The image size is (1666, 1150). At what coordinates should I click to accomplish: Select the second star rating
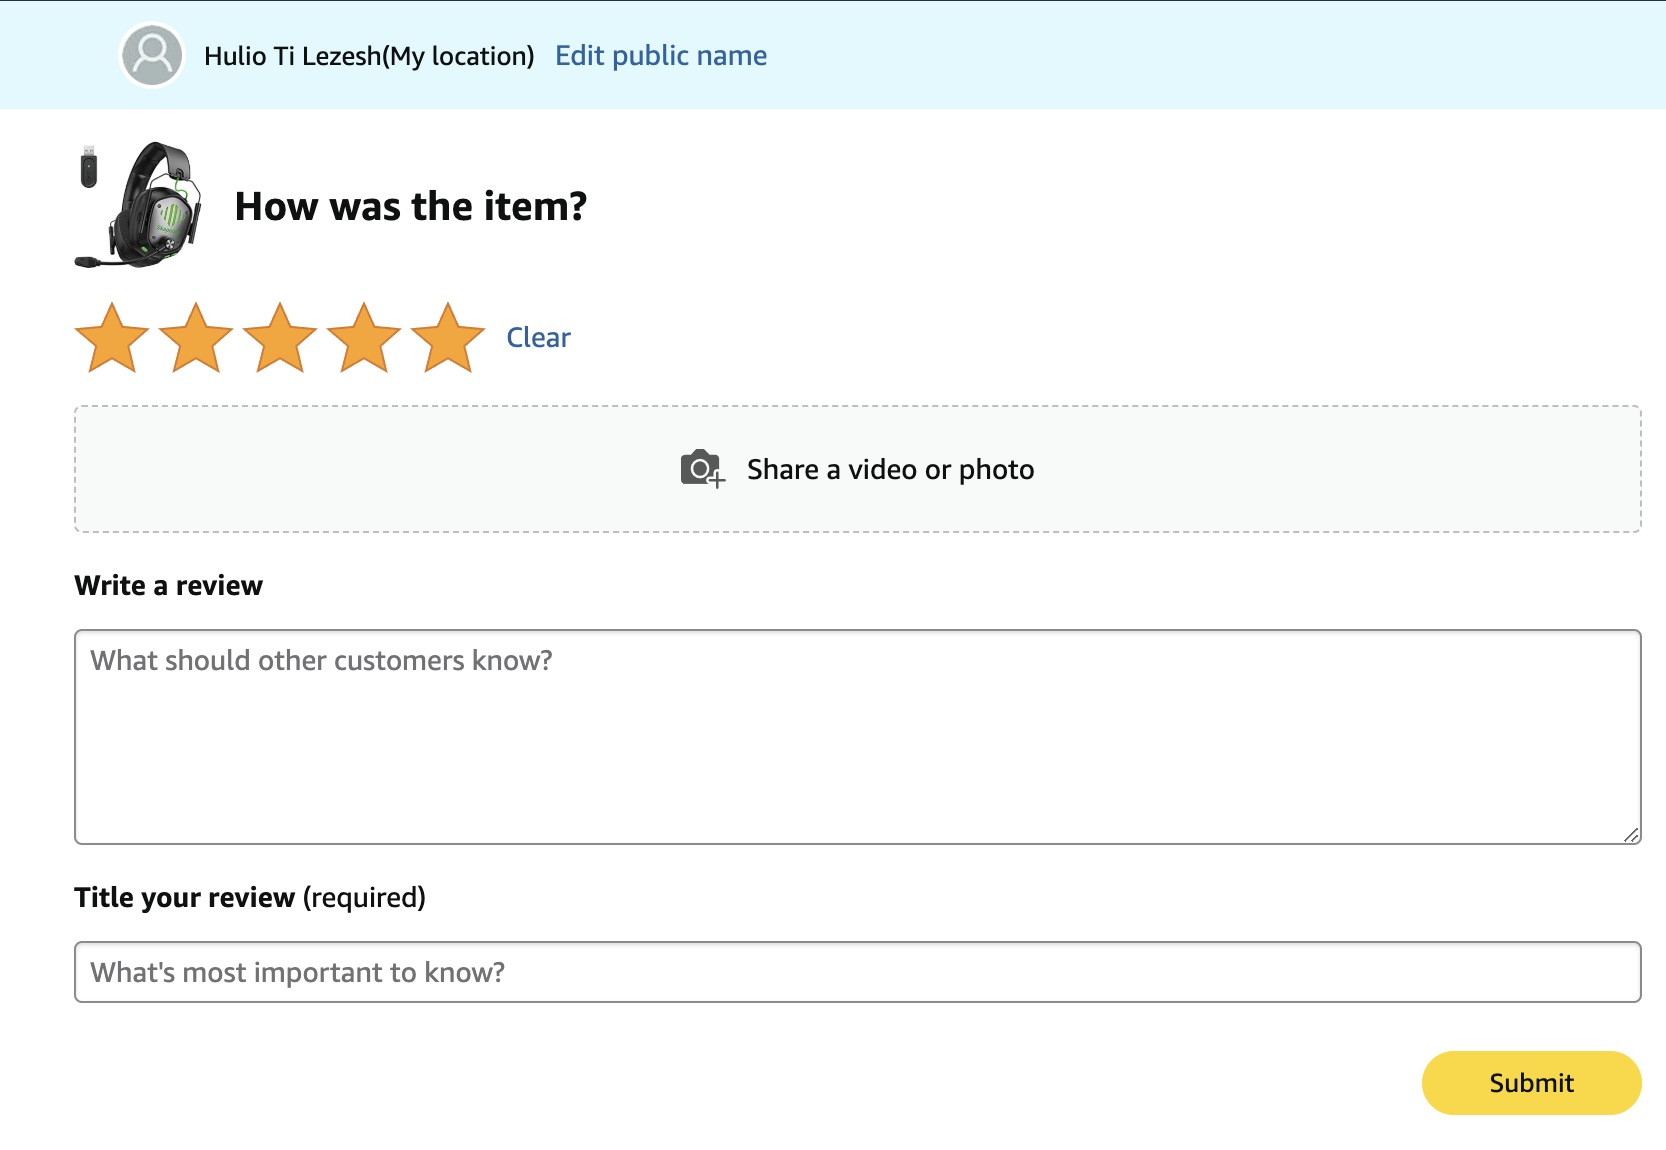(x=196, y=338)
